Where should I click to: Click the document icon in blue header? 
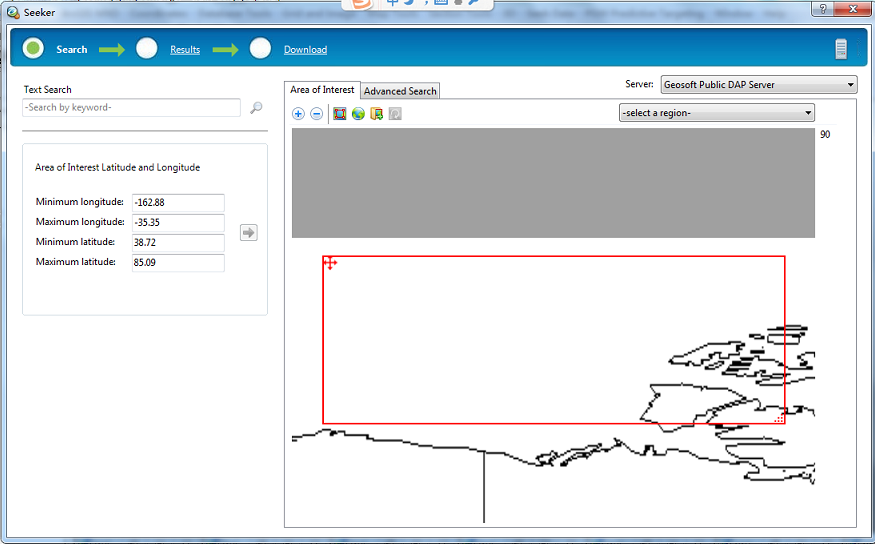841,49
